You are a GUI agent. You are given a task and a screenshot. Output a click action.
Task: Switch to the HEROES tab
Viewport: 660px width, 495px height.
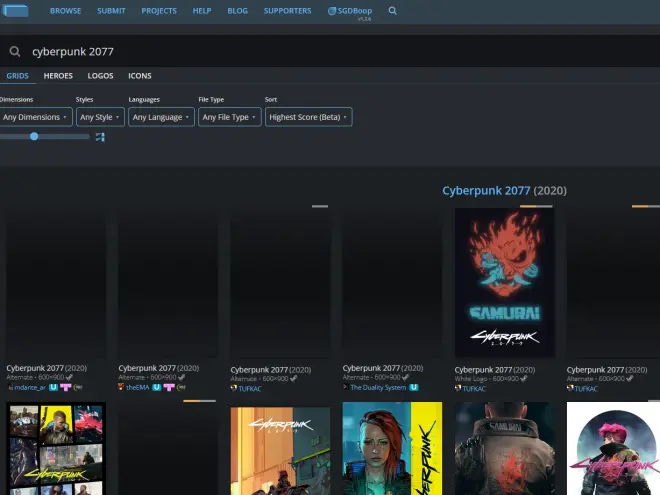tap(58, 76)
